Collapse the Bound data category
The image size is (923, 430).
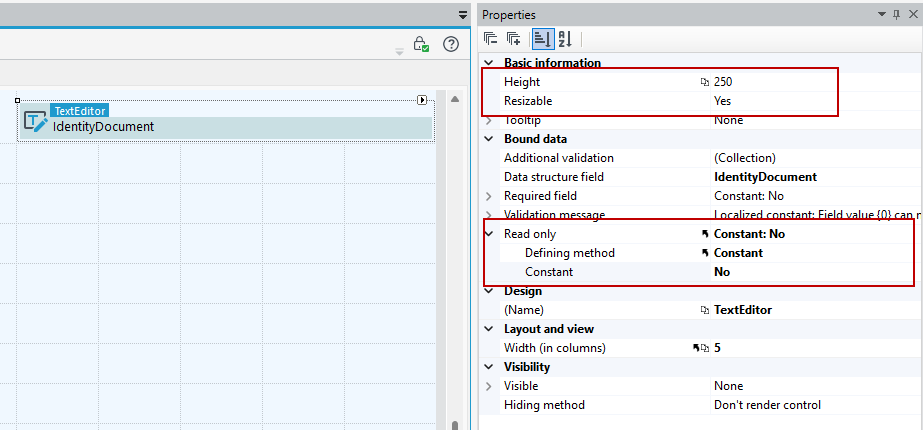tap(488, 139)
